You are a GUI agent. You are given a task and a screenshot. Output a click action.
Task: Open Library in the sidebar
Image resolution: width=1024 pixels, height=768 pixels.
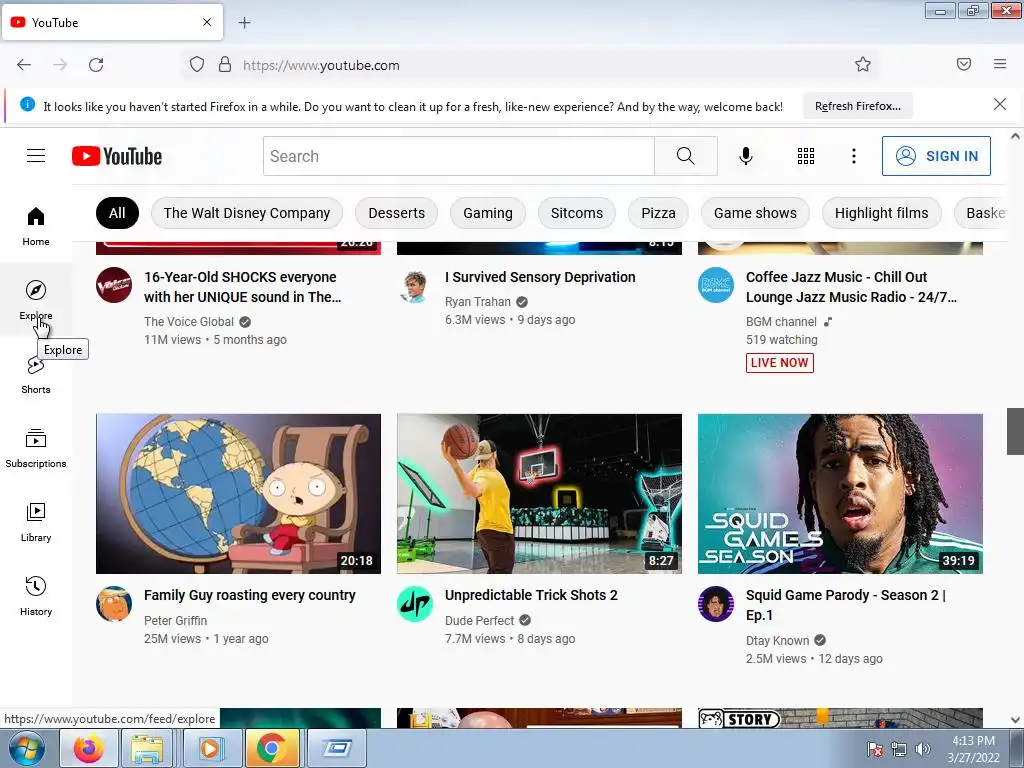click(36, 522)
